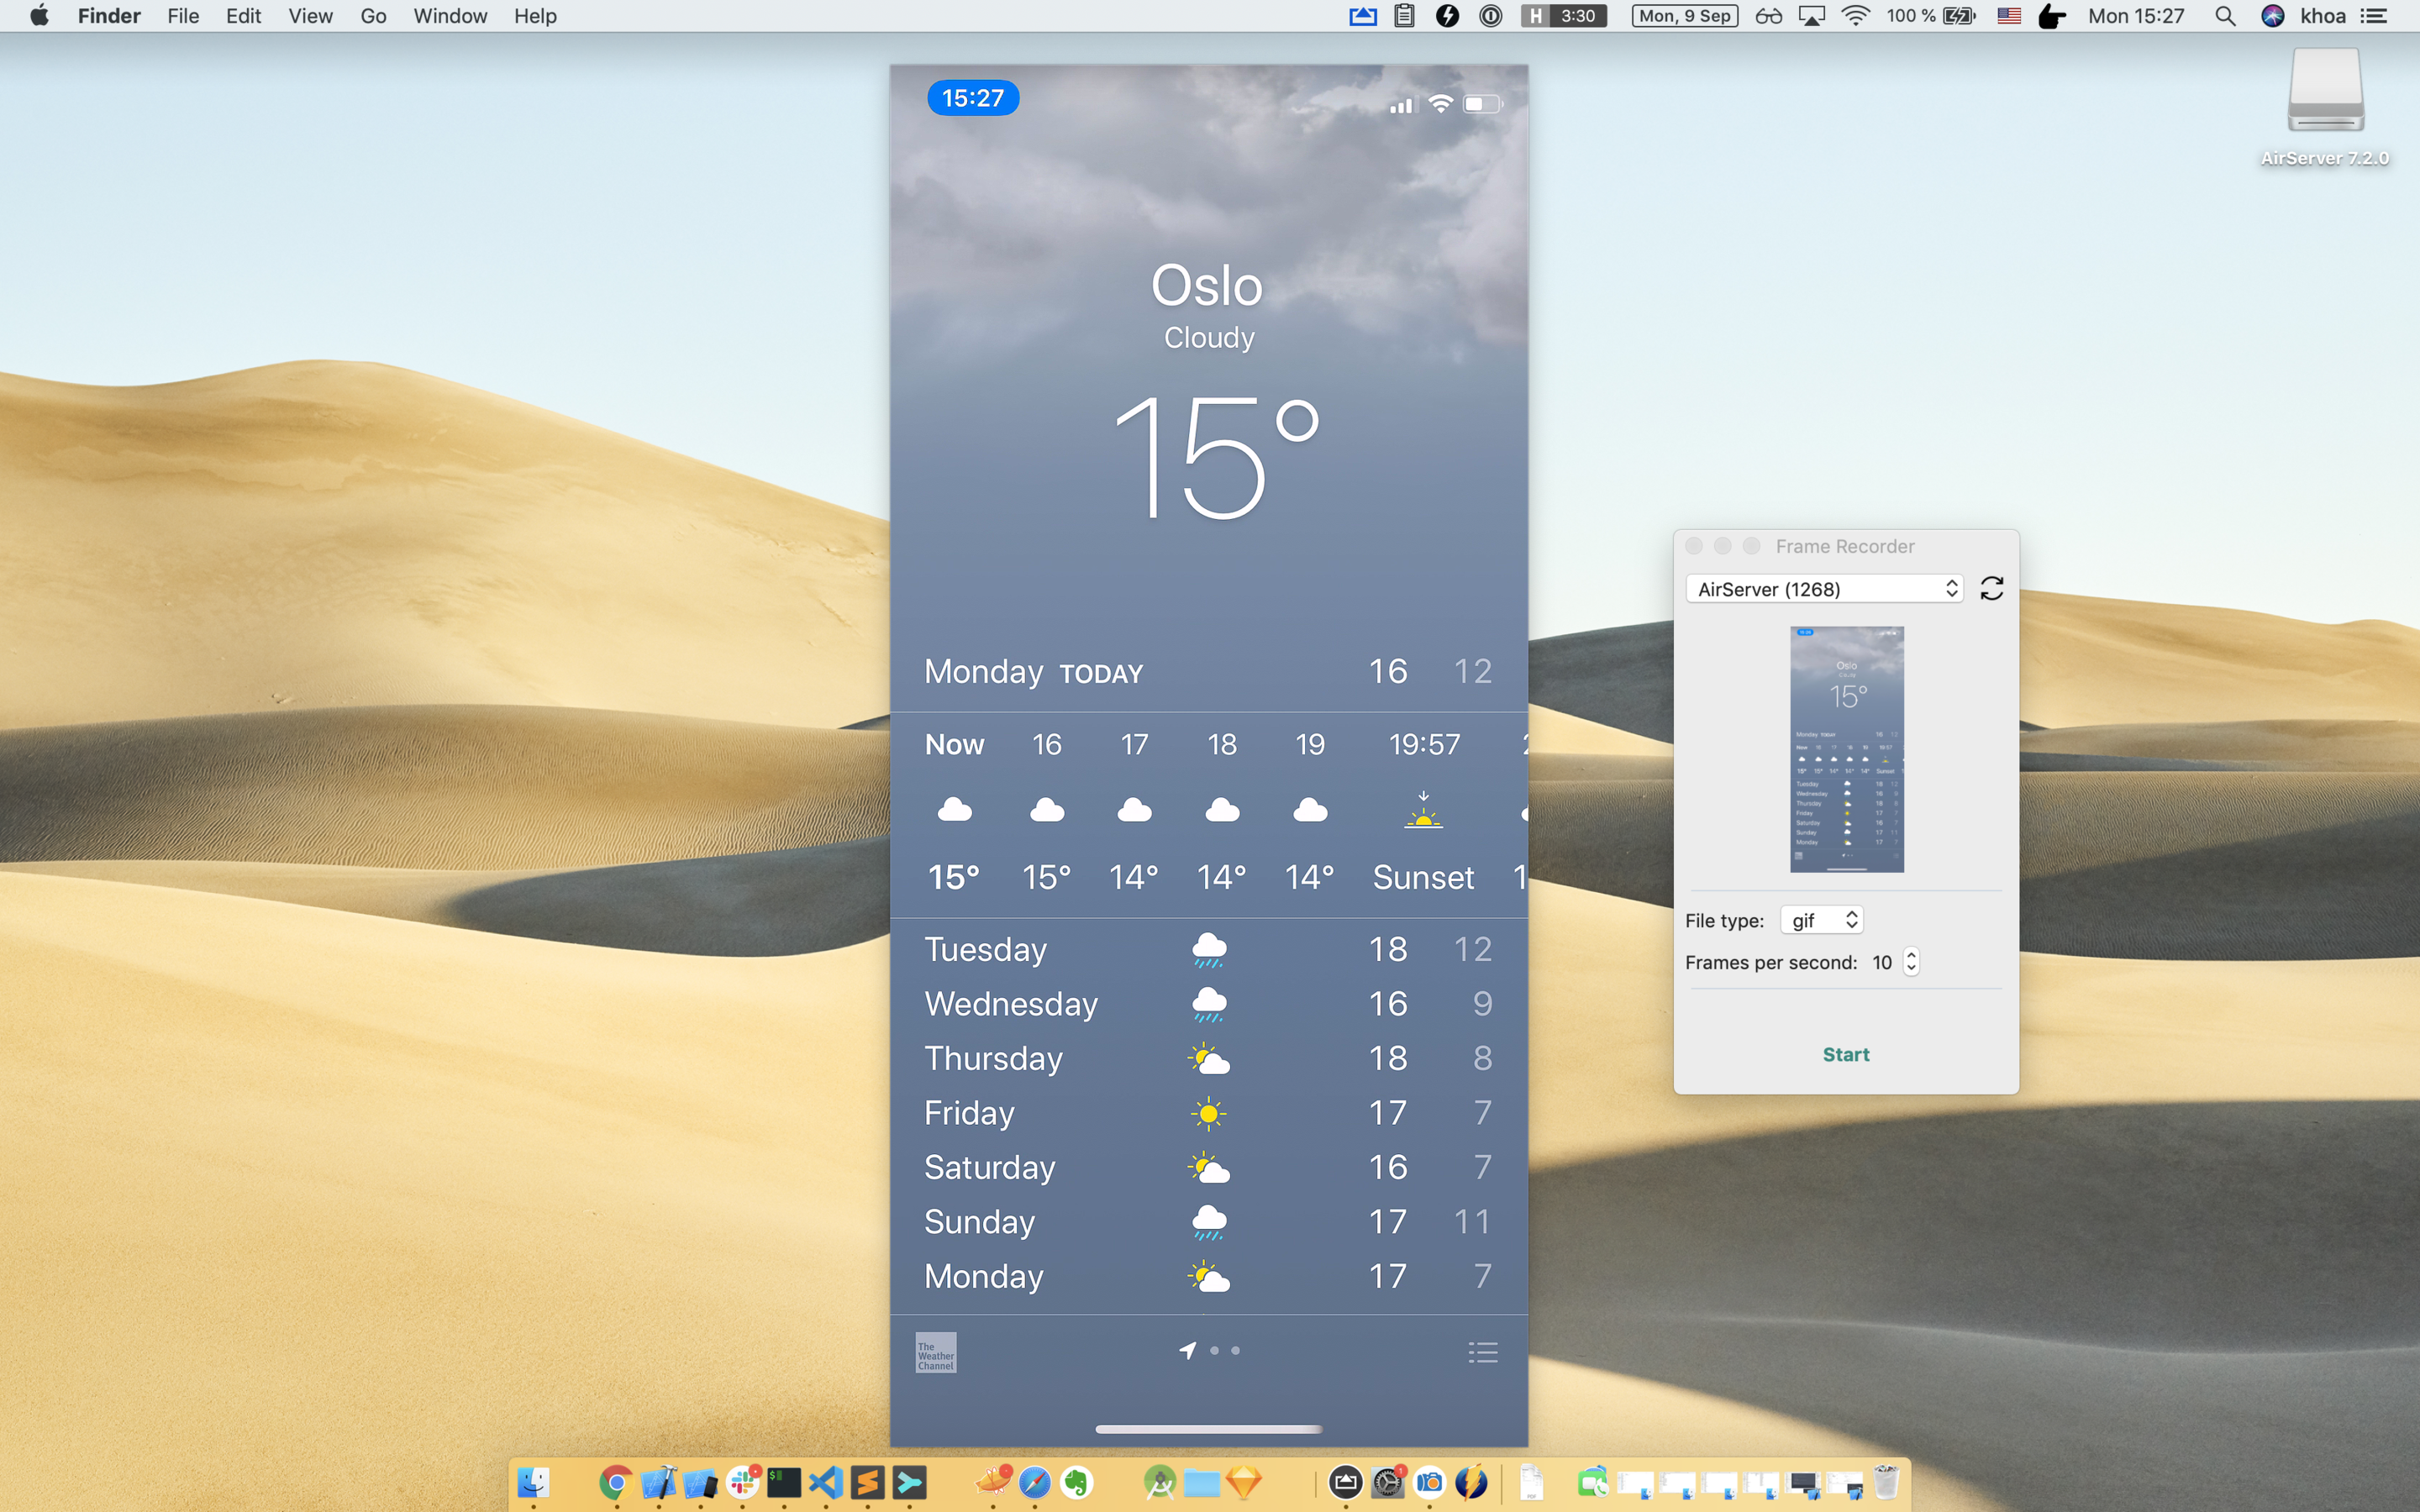
Task: Tap the current location arrow page indicator
Action: [x=1188, y=1351]
